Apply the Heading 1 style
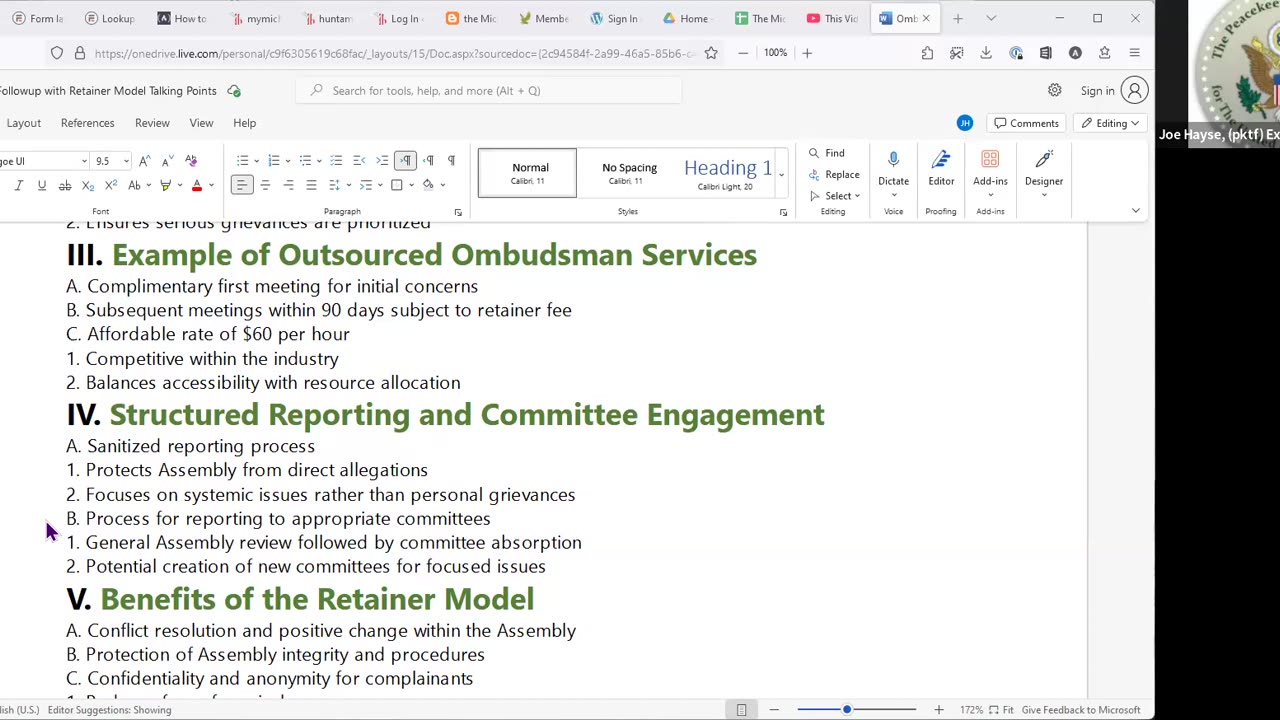The height and width of the screenshot is (720, 1280). tap(727, 173)
